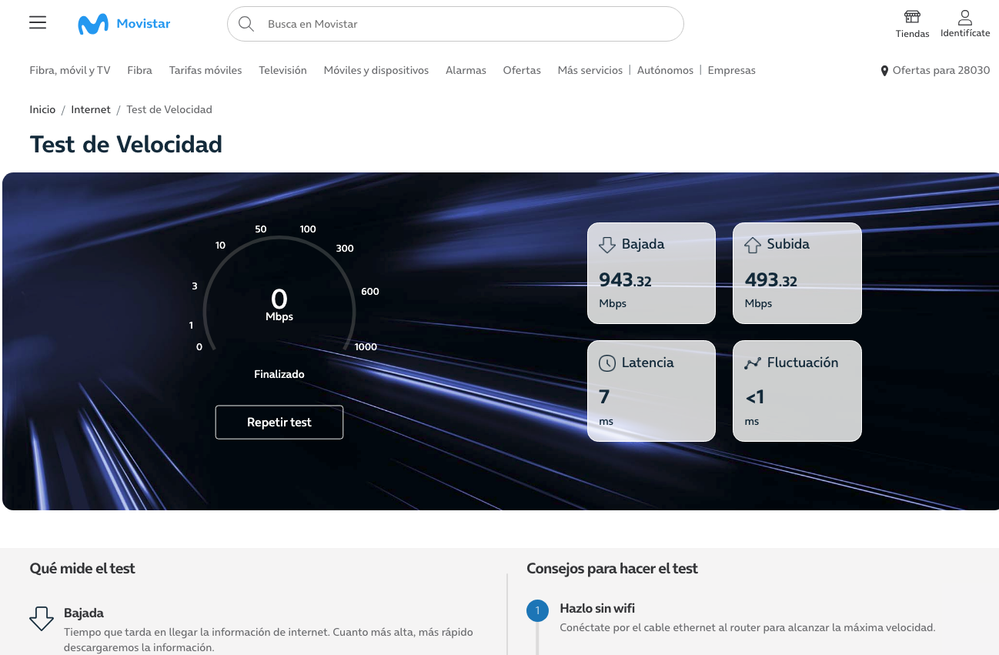This screenshot has height=655, width=999.
Task: Click the Subida upload arrow icon
Action: tap(753, 245)
